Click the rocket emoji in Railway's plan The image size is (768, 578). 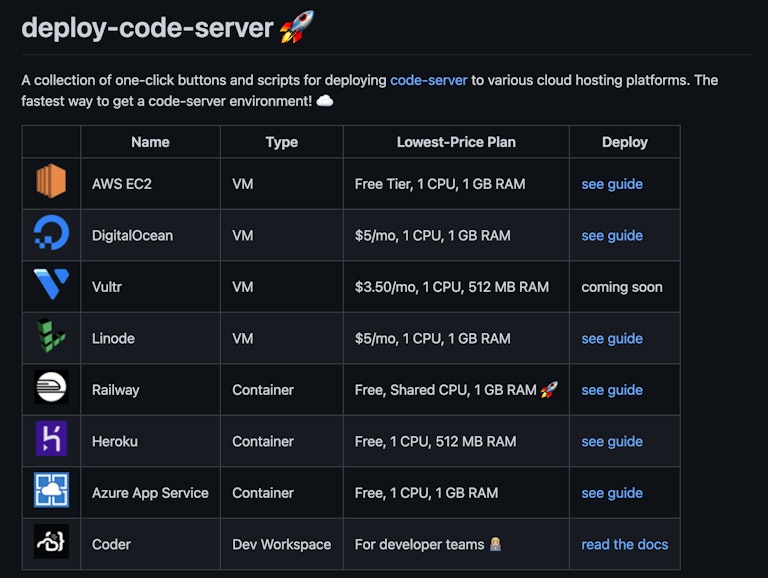(549, 389)
